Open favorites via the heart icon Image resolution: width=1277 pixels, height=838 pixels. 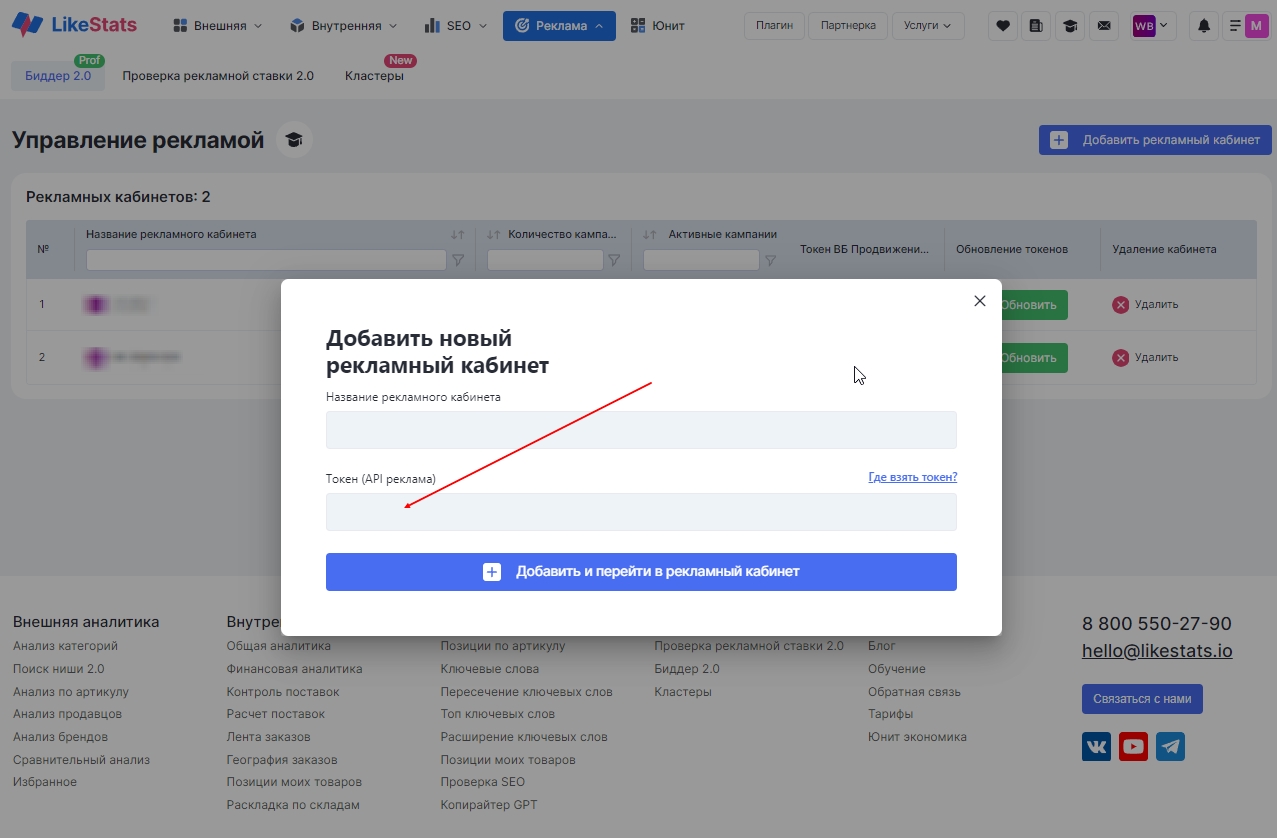1003,26
